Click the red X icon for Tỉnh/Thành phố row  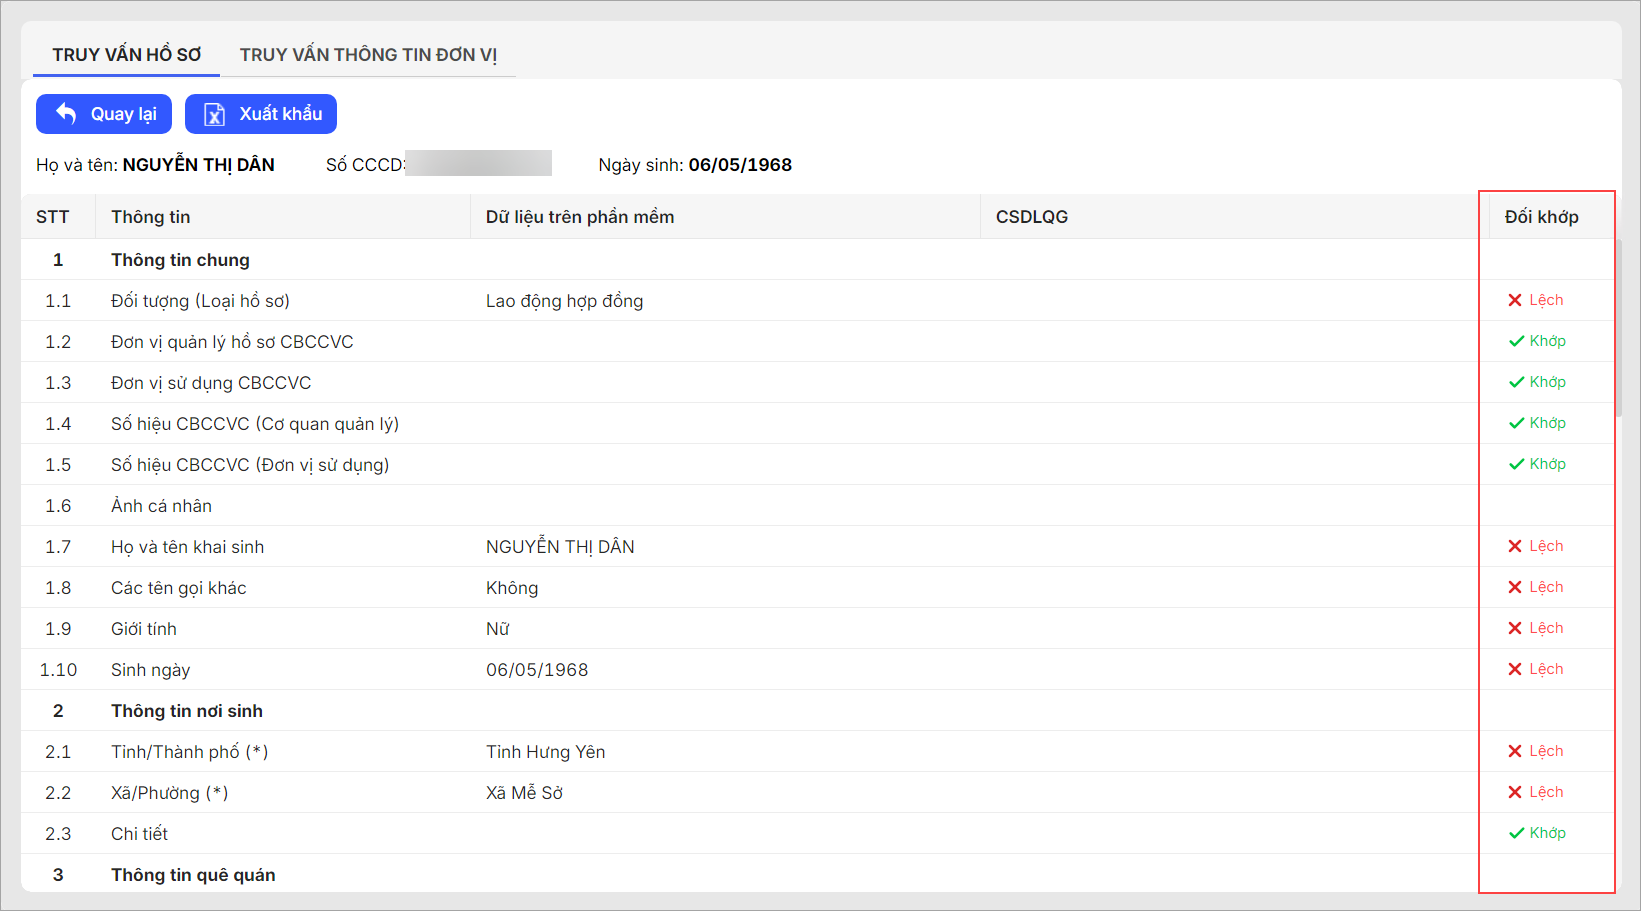point(1515,751)
